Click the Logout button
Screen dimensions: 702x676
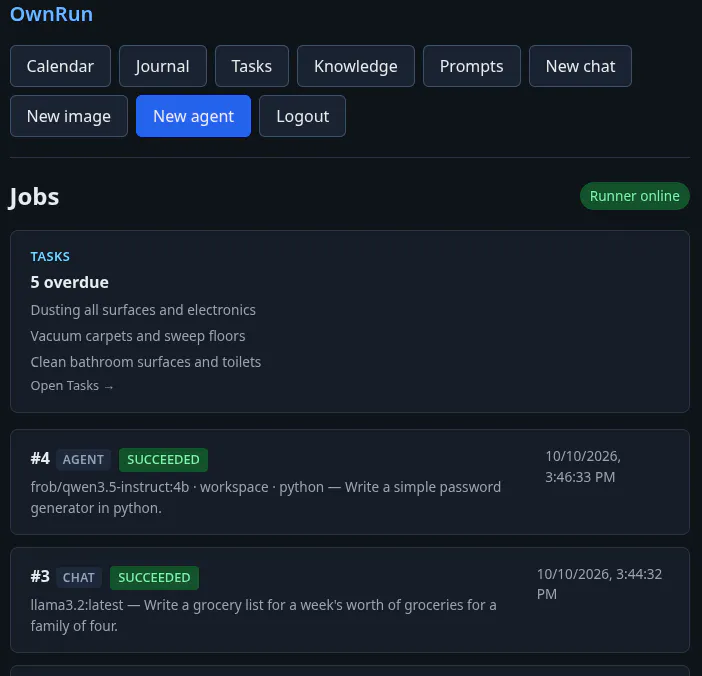[303, 116]
